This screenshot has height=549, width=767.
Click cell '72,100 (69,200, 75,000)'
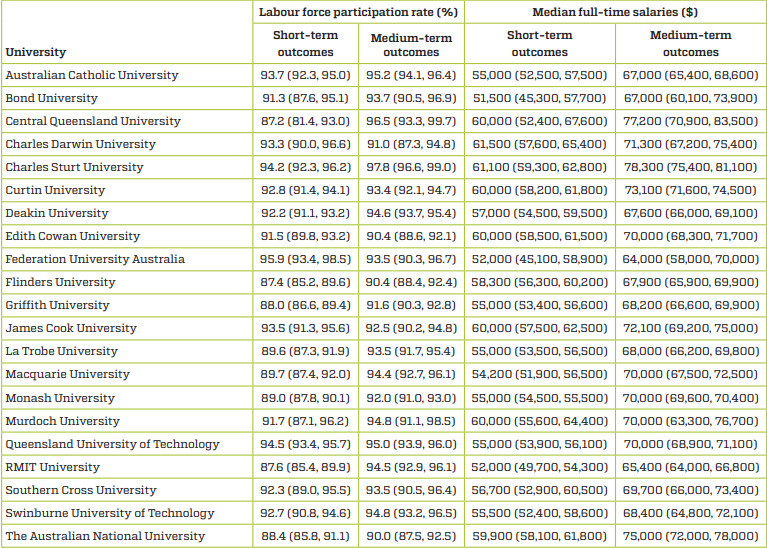(x=691, y=328)
